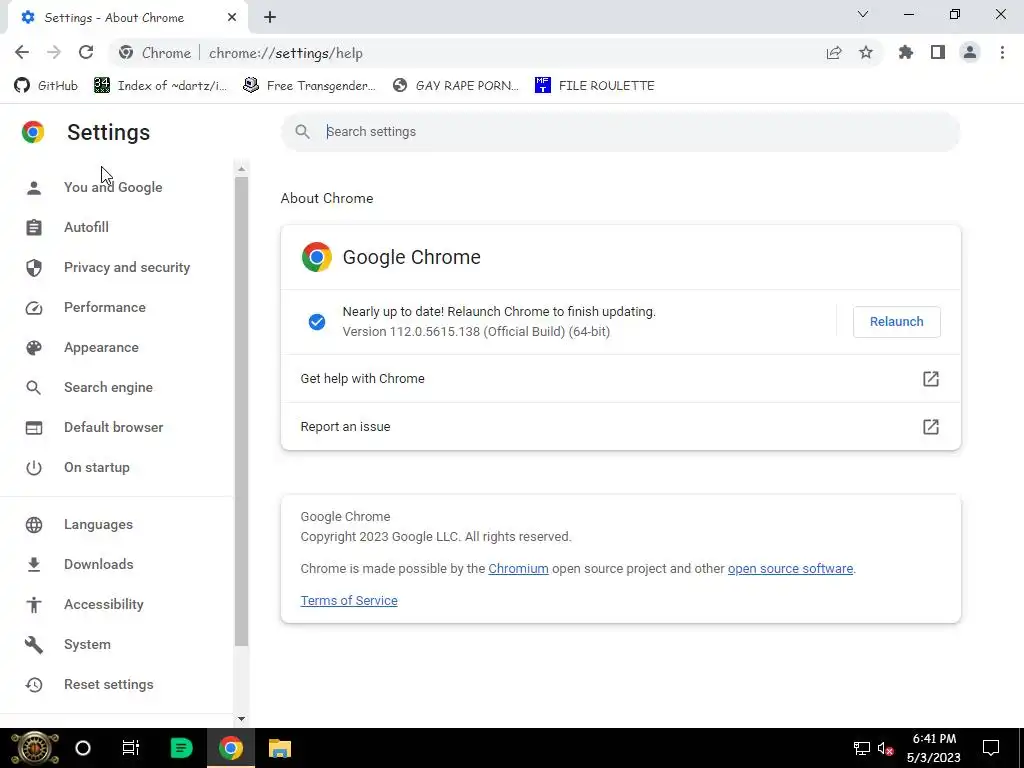This screenshot has width=1024, height=768.
Task: Open Reset settings section
Action: pyautogui.click(x=108, y=684)
